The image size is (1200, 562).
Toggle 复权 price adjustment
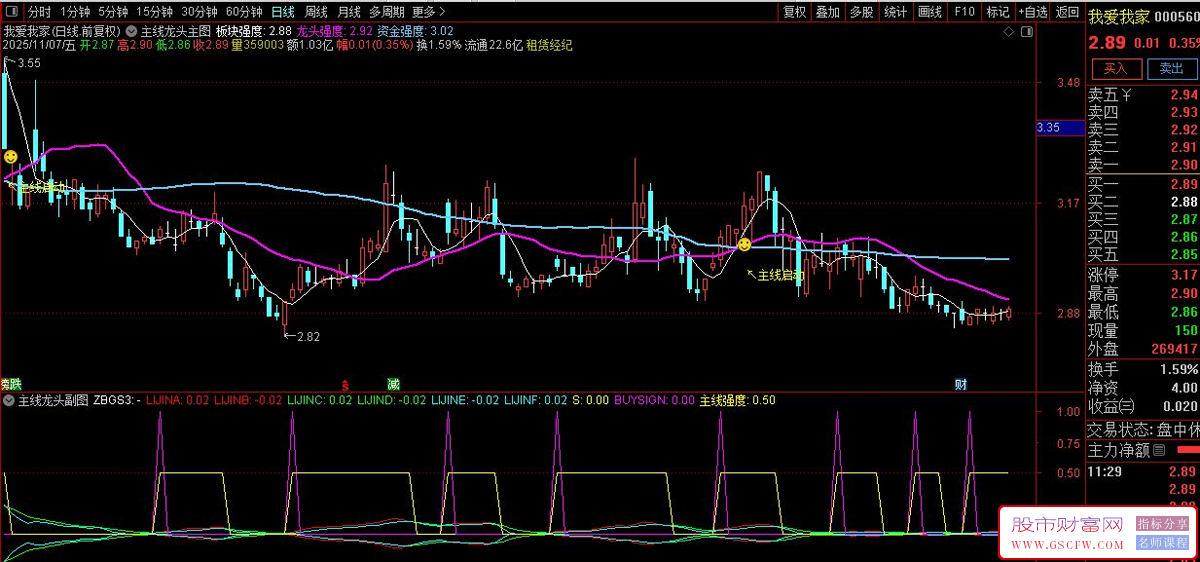click(x=794, y=12)
